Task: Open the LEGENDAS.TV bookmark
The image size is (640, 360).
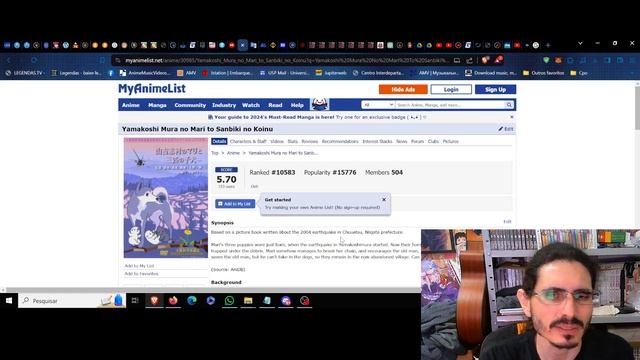Action: pyautogui.click(x=24, y=73)
